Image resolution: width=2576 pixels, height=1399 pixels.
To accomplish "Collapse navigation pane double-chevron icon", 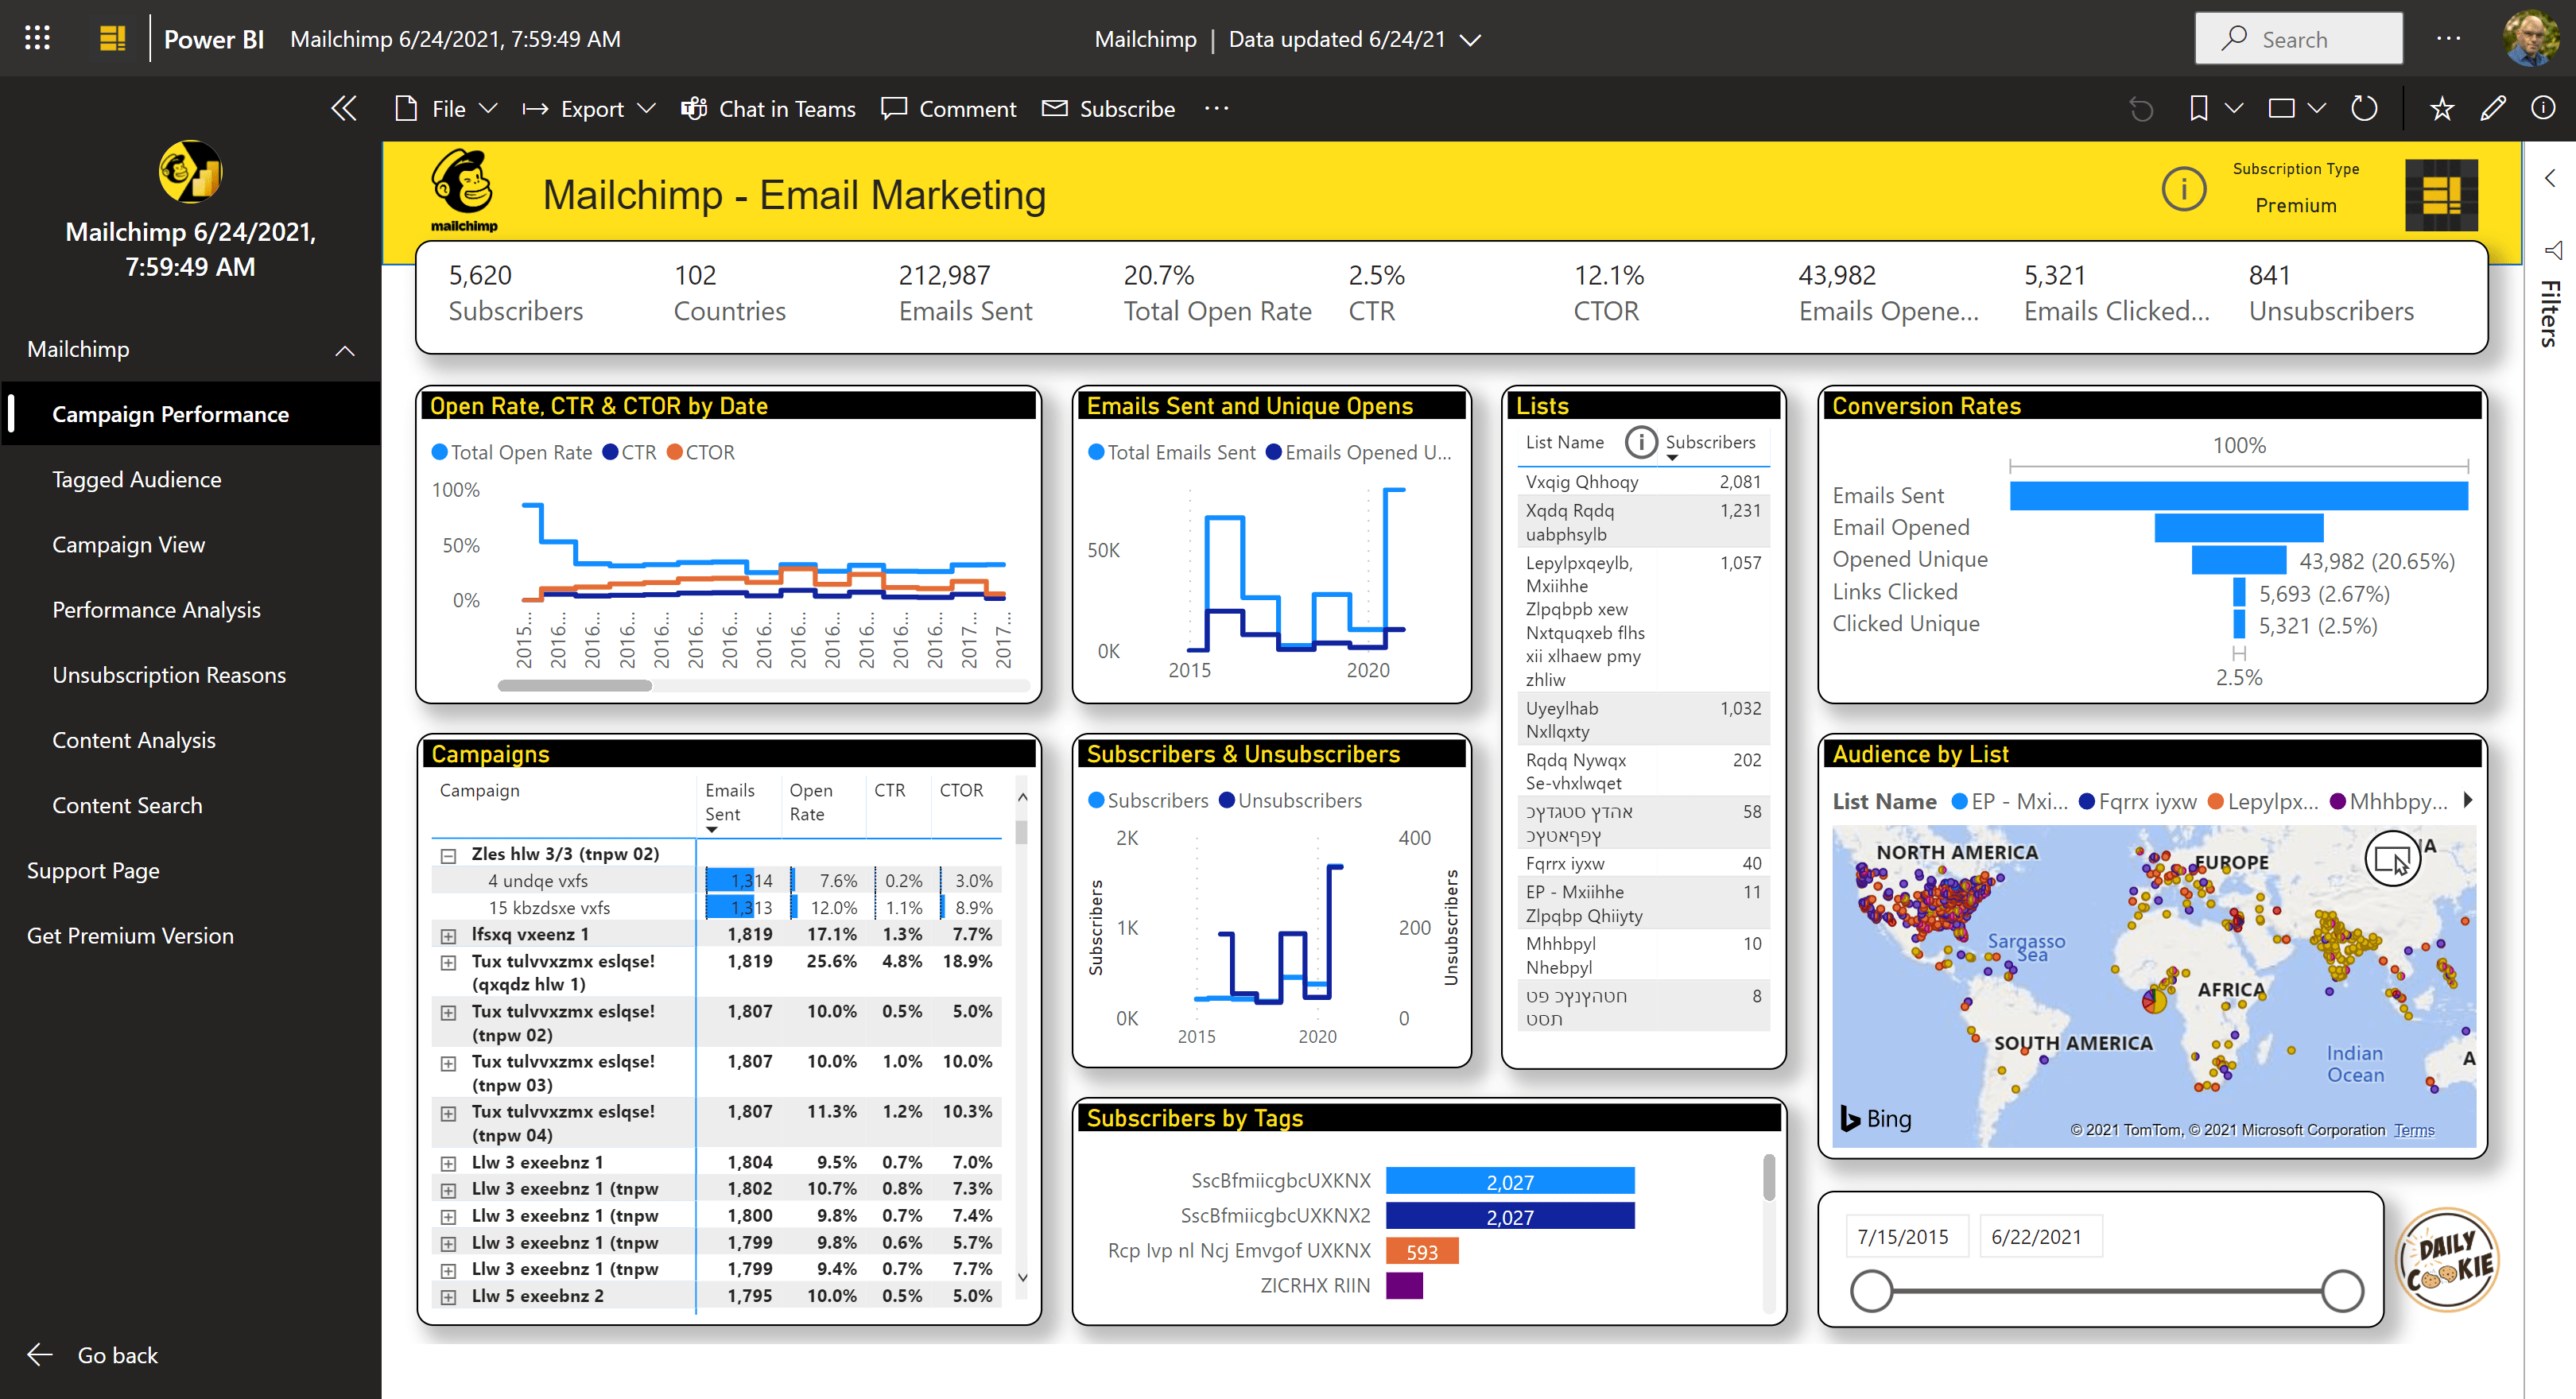I will [343, 108].
